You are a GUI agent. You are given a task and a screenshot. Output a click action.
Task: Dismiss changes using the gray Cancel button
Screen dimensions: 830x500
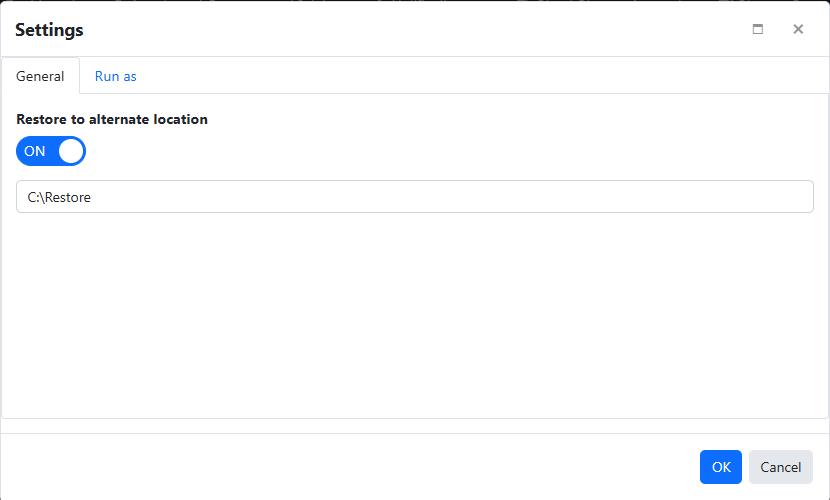point(780,467)
